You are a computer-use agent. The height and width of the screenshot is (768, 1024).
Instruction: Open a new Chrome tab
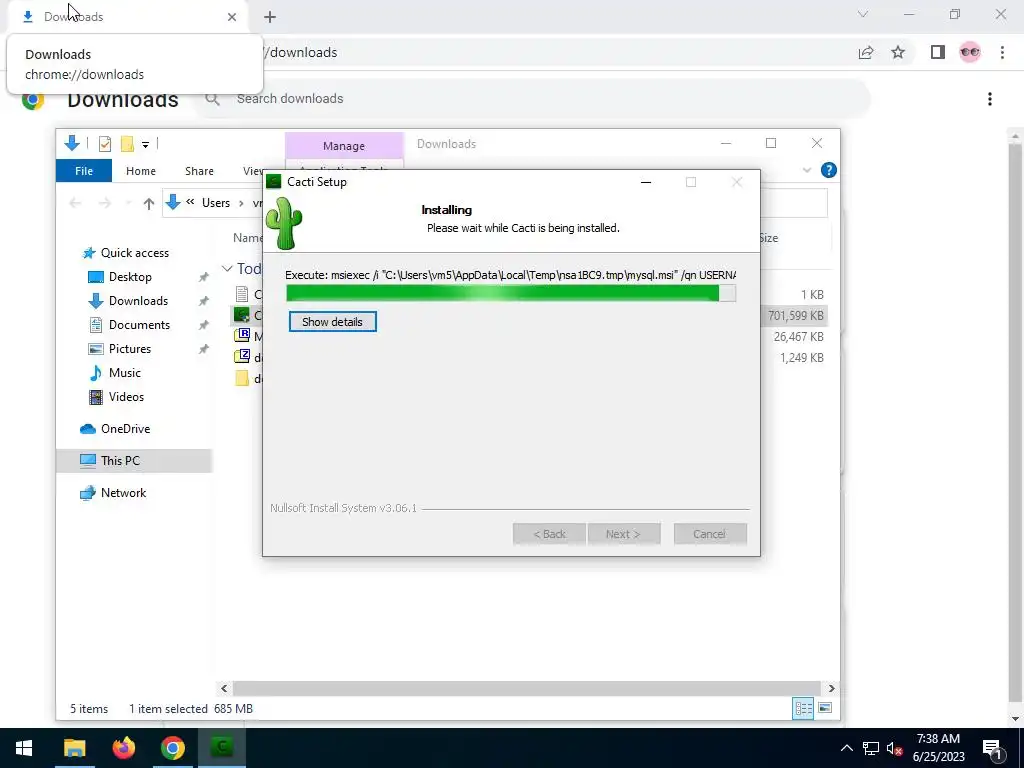pos(270,17)
